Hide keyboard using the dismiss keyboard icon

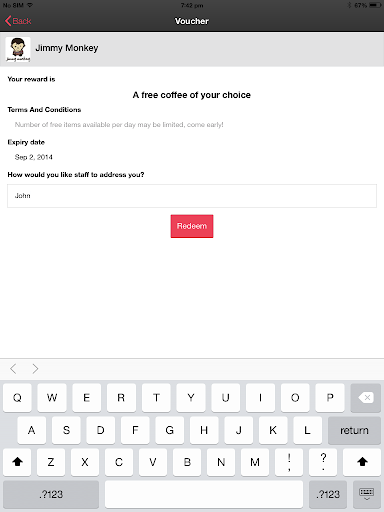(366, 494)
